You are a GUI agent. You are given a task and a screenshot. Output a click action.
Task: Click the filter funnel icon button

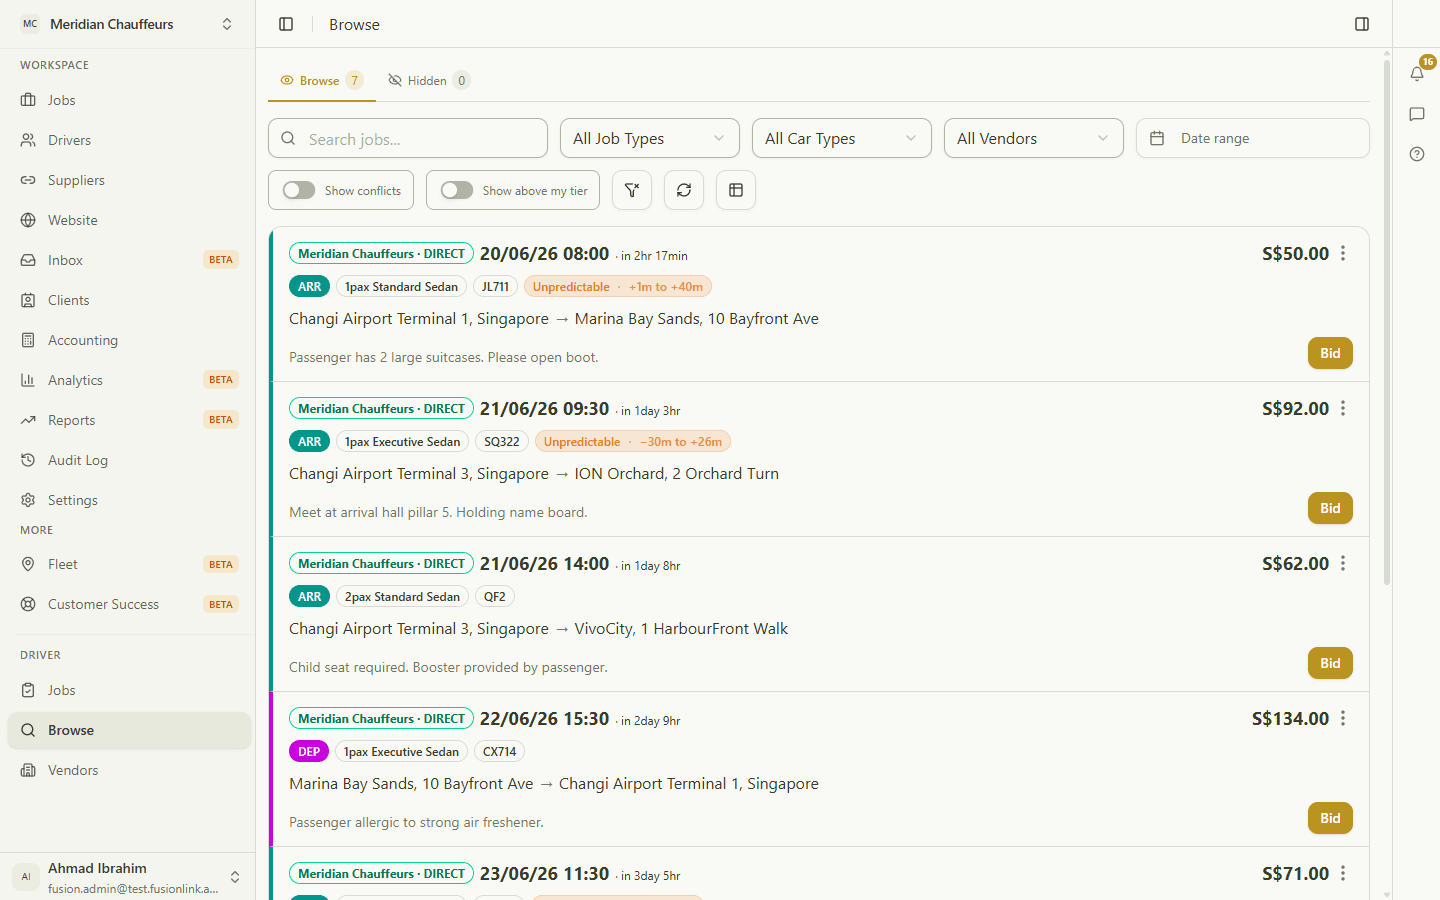[x=632, y=190]
